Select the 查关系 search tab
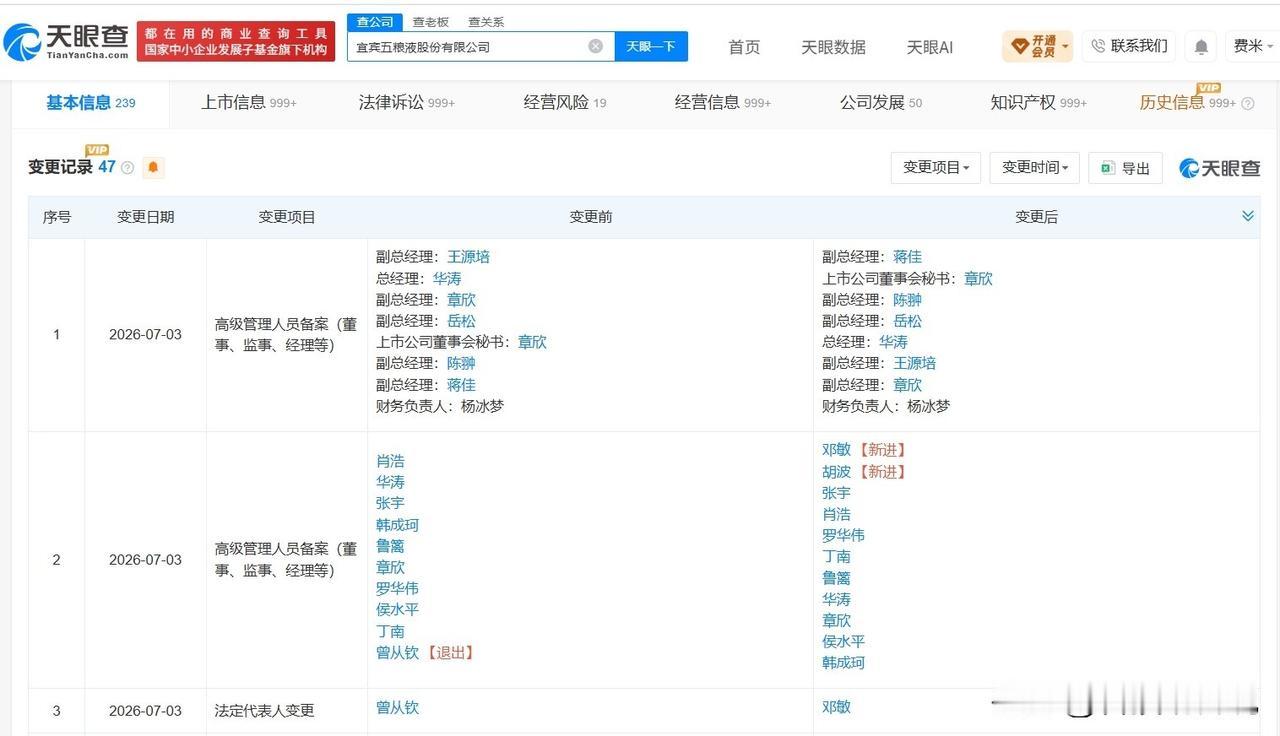1280x736 pixels. click(486, 21)
